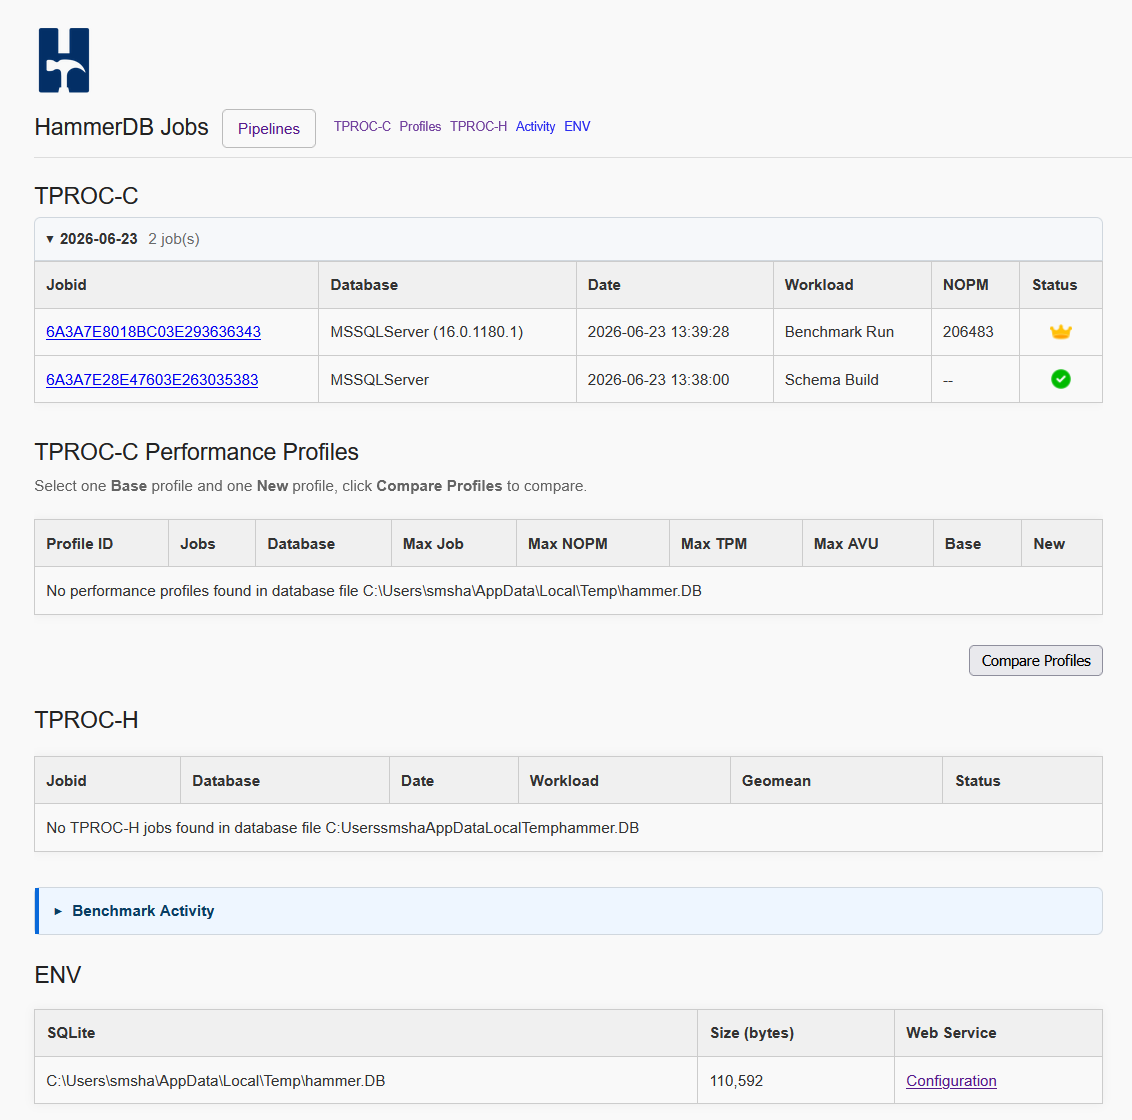Select the size value 110,592
Viewport: 1132px width, 1120px height.
tap(736, 1081)
